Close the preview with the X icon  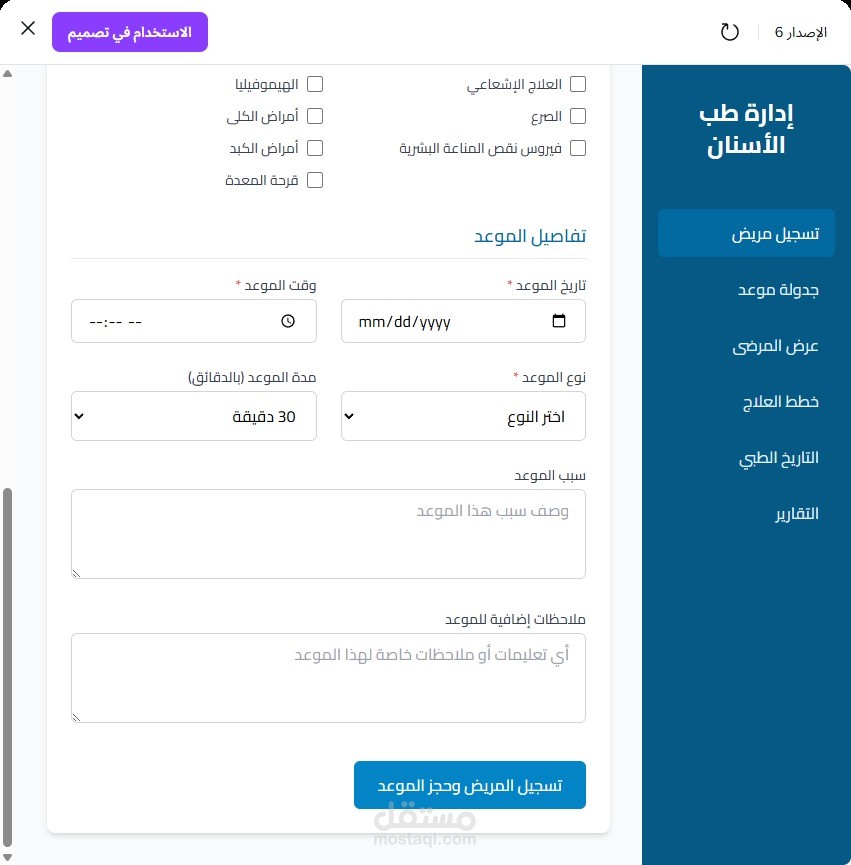(28, 28)
